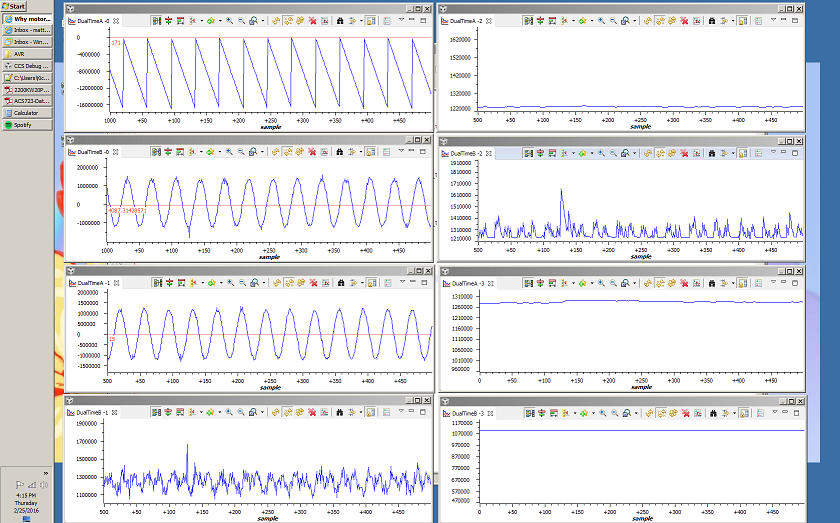This screenshot has height=523, width=840.
Task: Click the zoom out icon in DualTimeA -1 graph
Action: [x=243, y=282]
